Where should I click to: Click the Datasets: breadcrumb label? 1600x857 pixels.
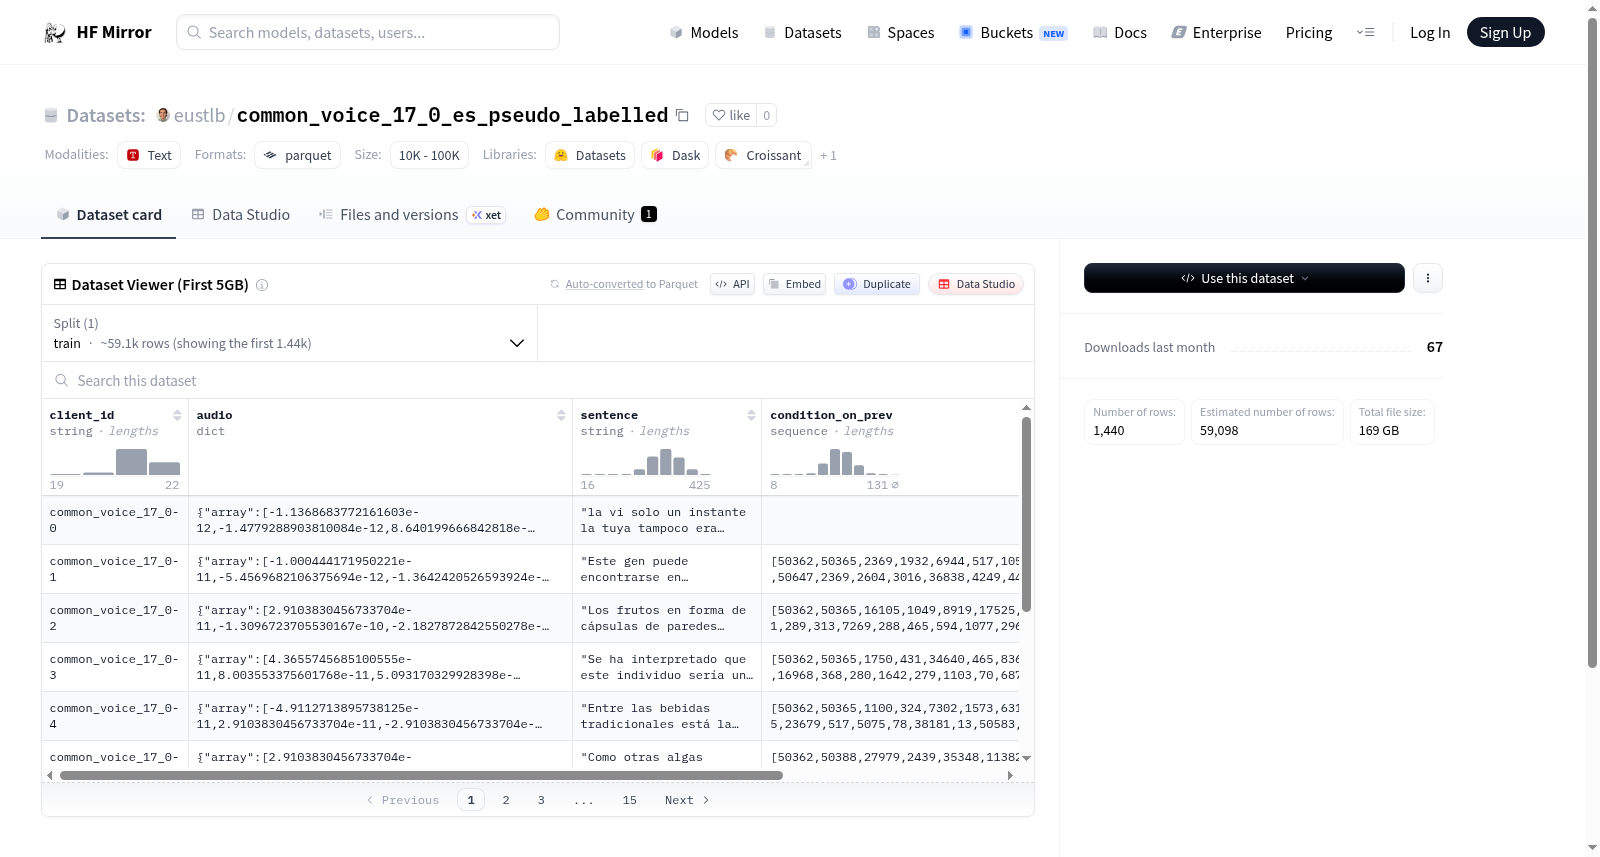(106, 116)
